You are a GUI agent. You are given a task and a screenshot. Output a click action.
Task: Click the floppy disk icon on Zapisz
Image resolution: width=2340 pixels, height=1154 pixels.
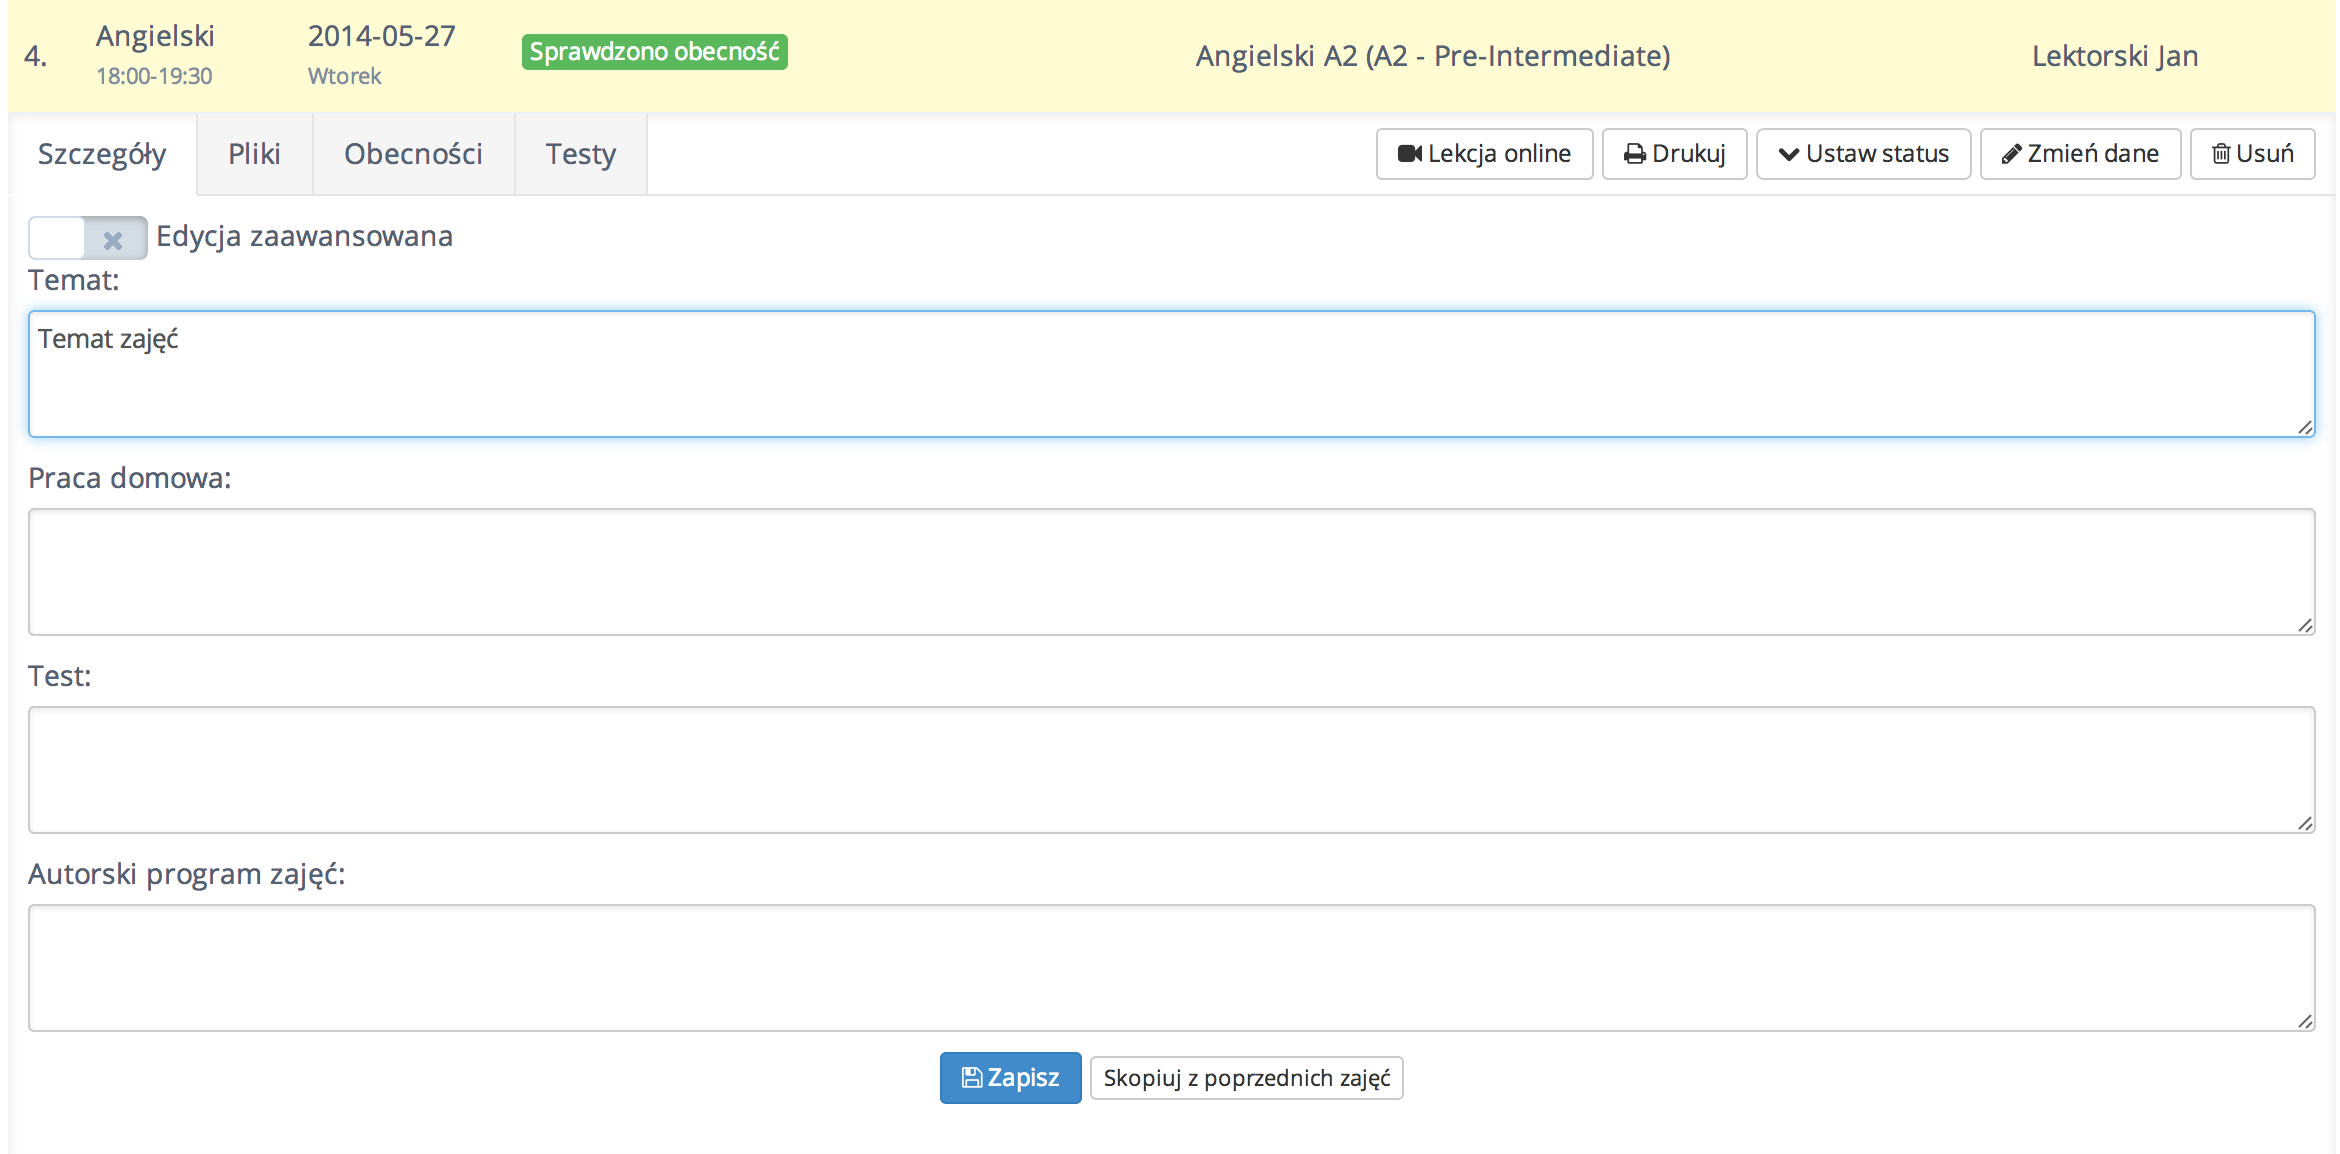970,1078
